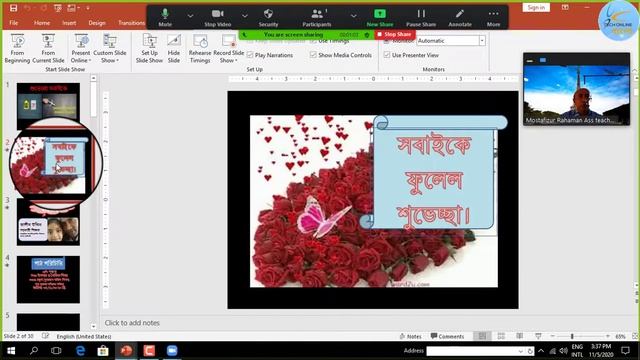Open Custom Slide Show menu

tap(109, 48)
